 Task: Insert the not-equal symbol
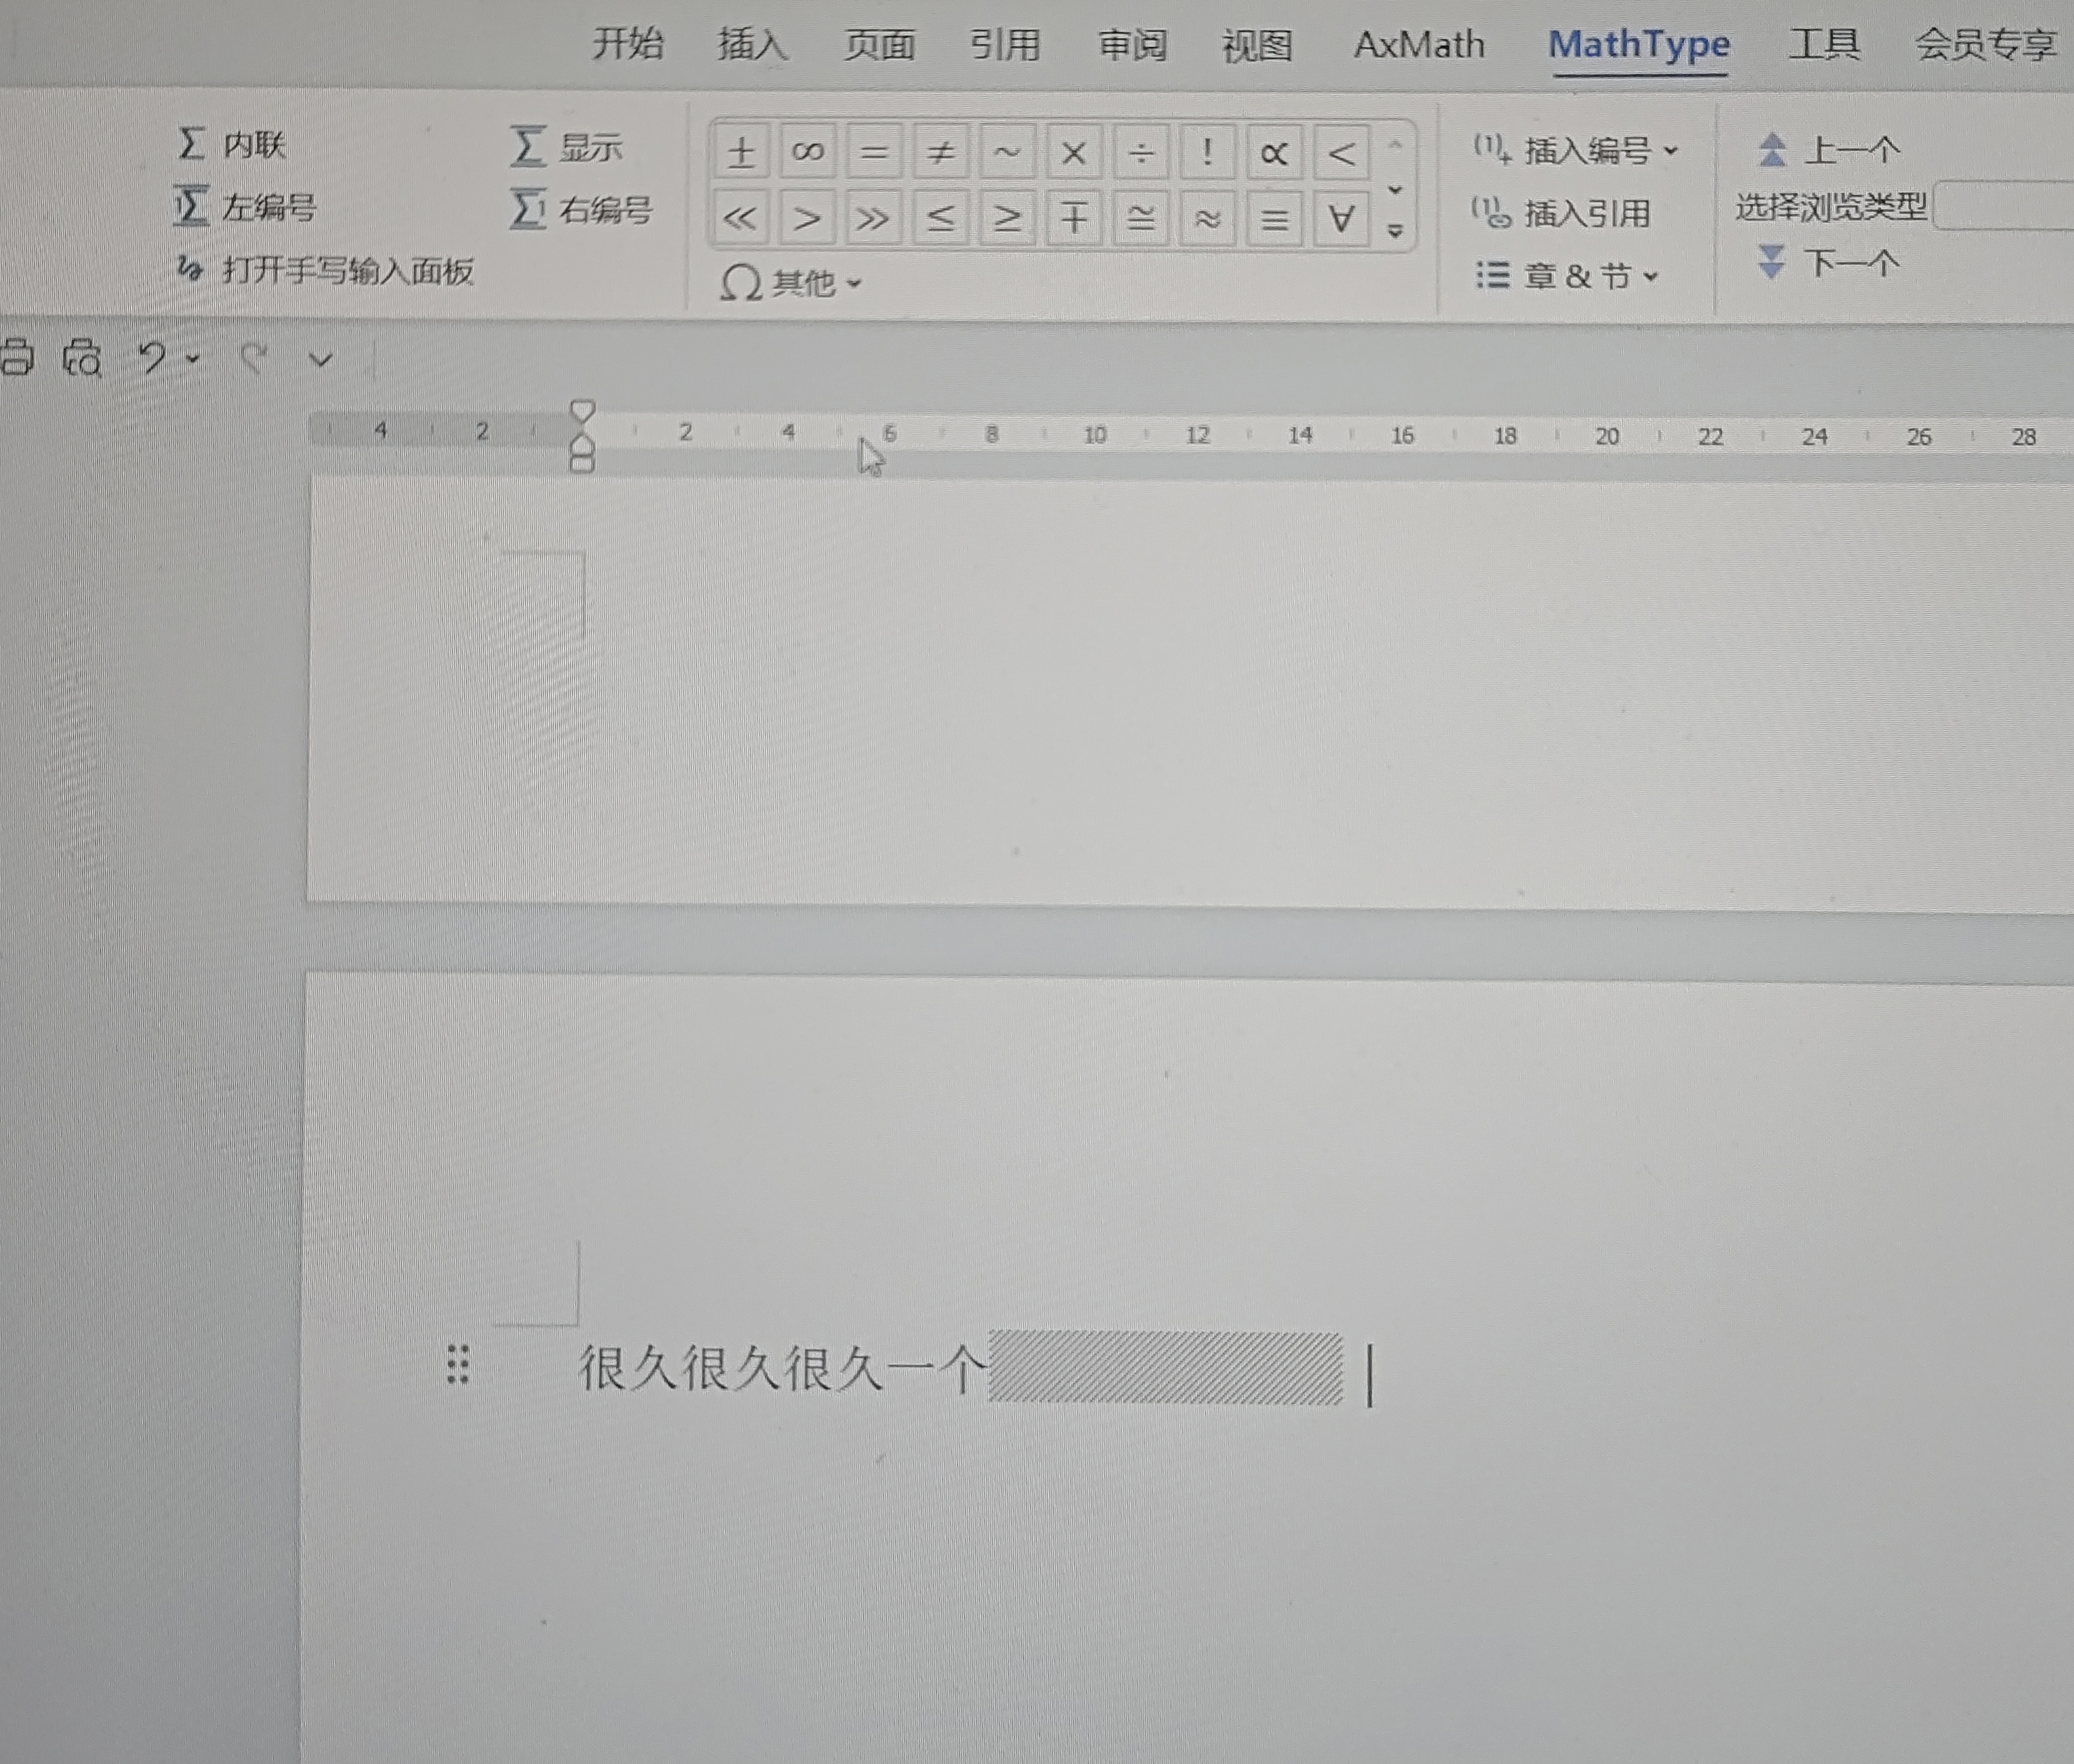(940, 153)
